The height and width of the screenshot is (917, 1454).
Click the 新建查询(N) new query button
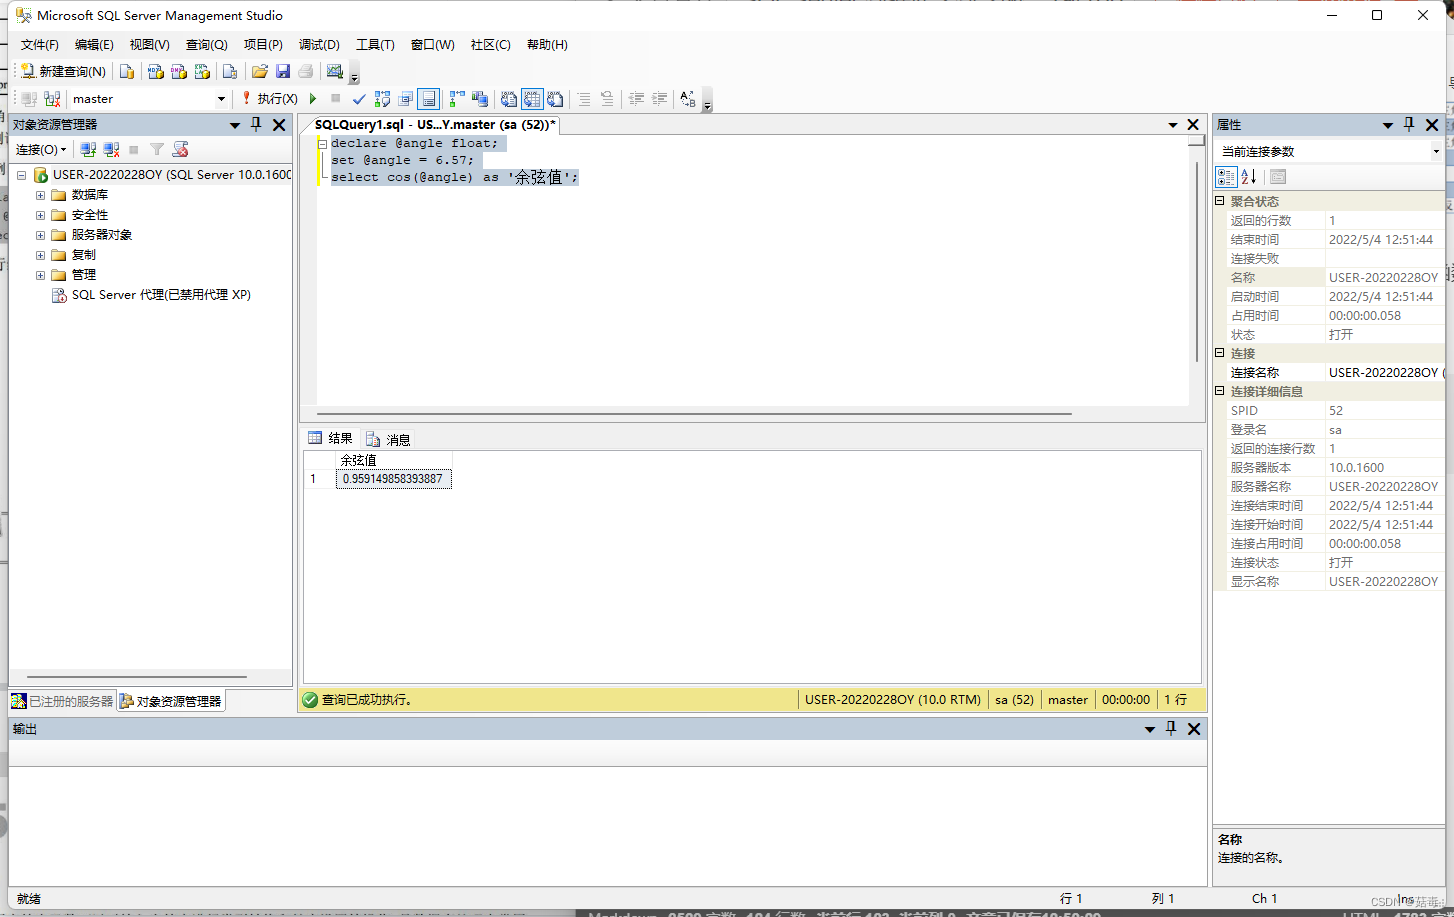63,71
